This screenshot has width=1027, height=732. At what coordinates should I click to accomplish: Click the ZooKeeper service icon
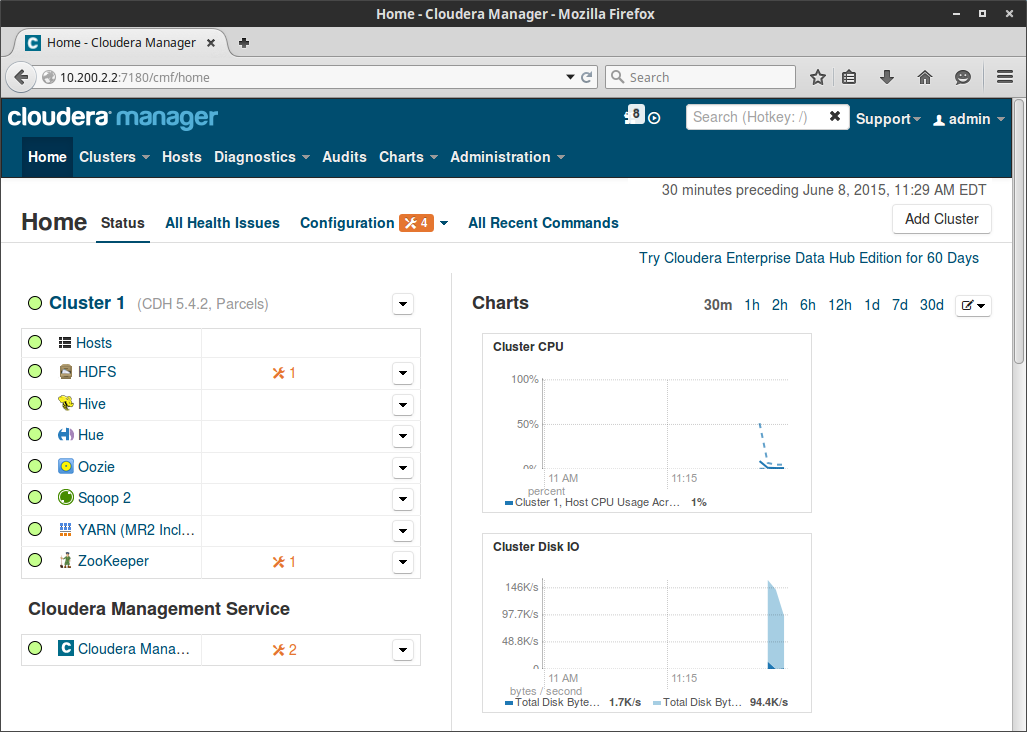point(65,560)
